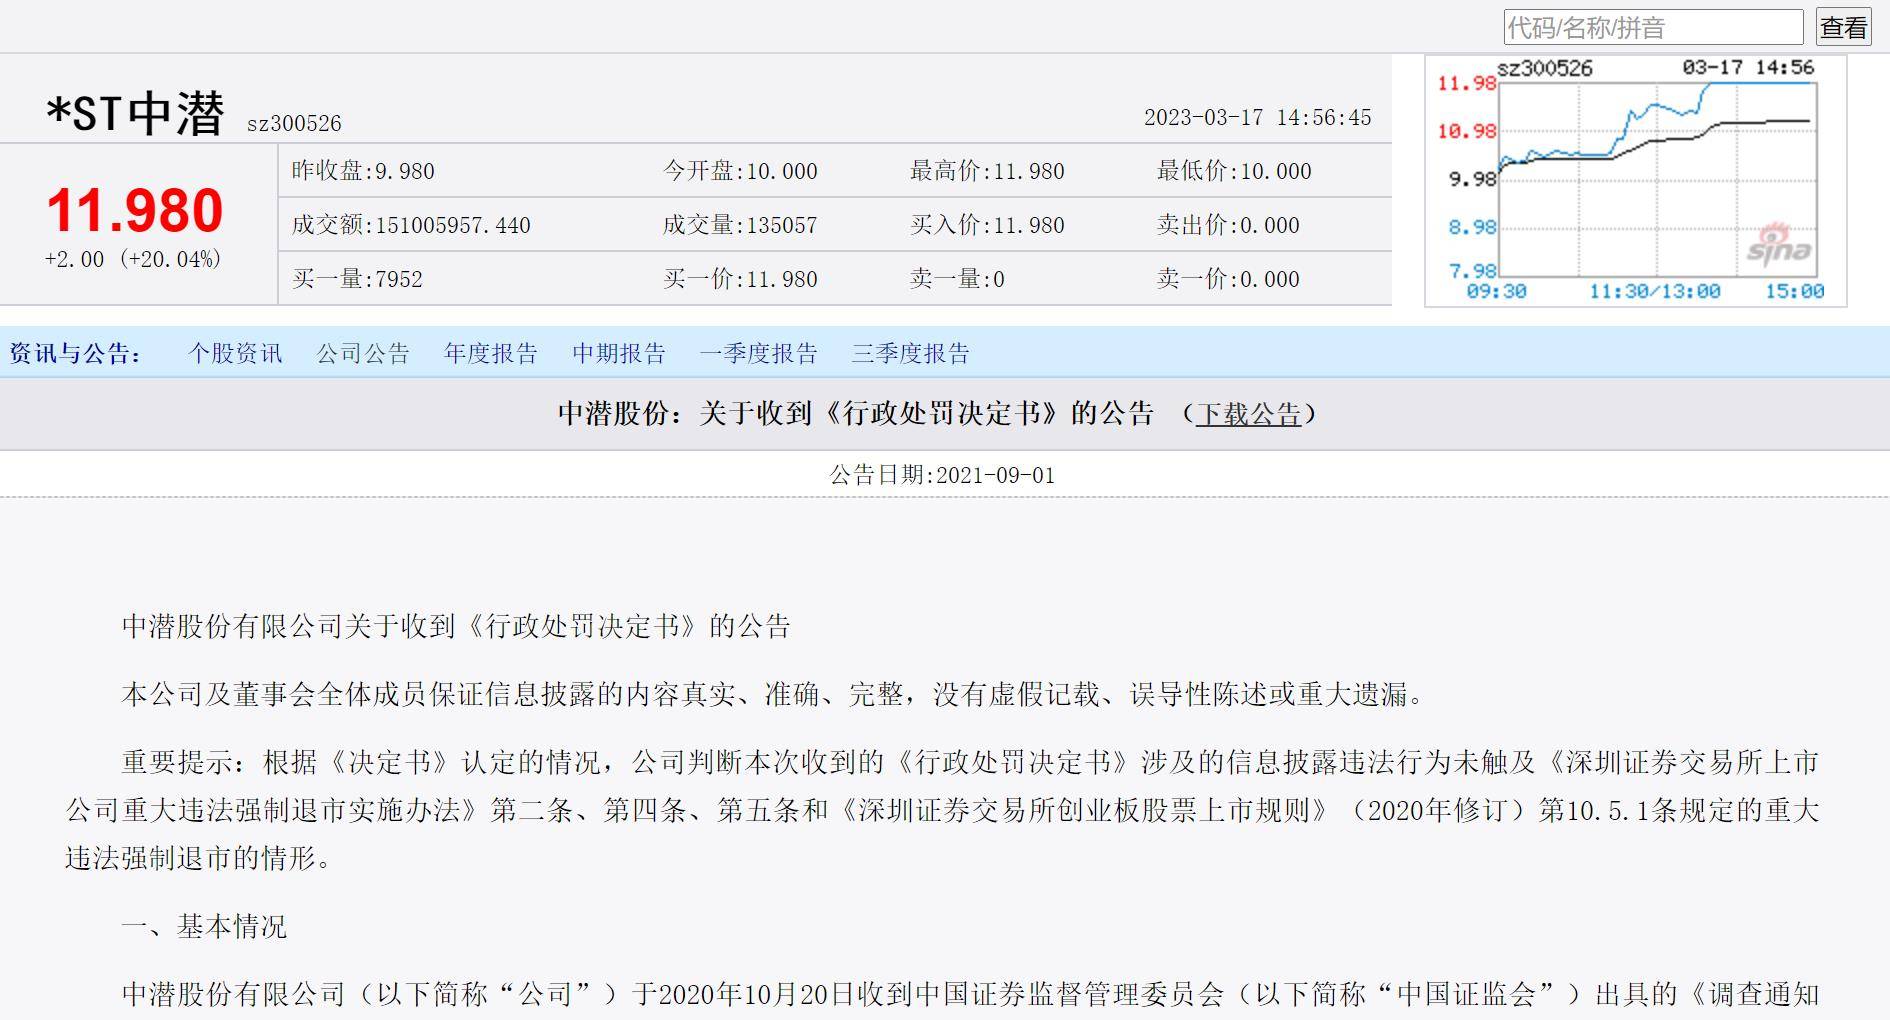
Task: Open the 公司公告 tab
Action: [363, 353]
